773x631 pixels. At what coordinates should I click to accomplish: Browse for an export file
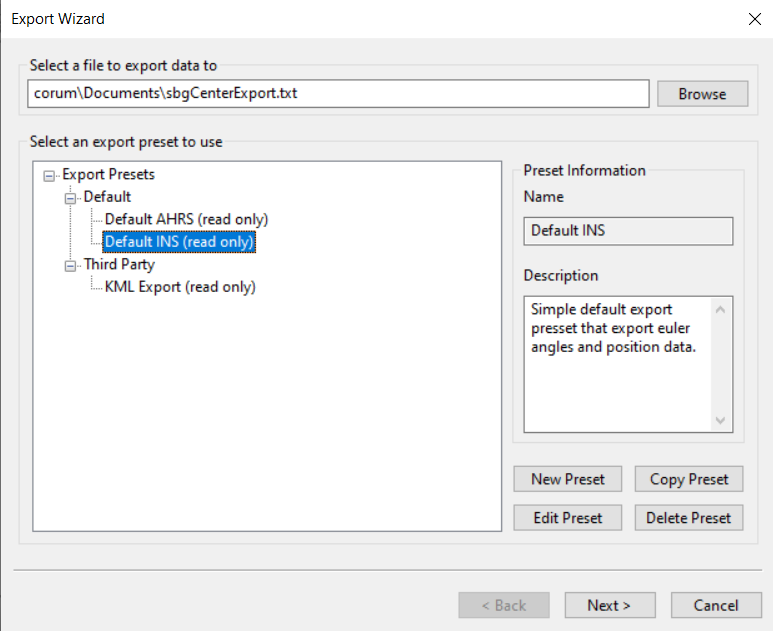[703, 94]
